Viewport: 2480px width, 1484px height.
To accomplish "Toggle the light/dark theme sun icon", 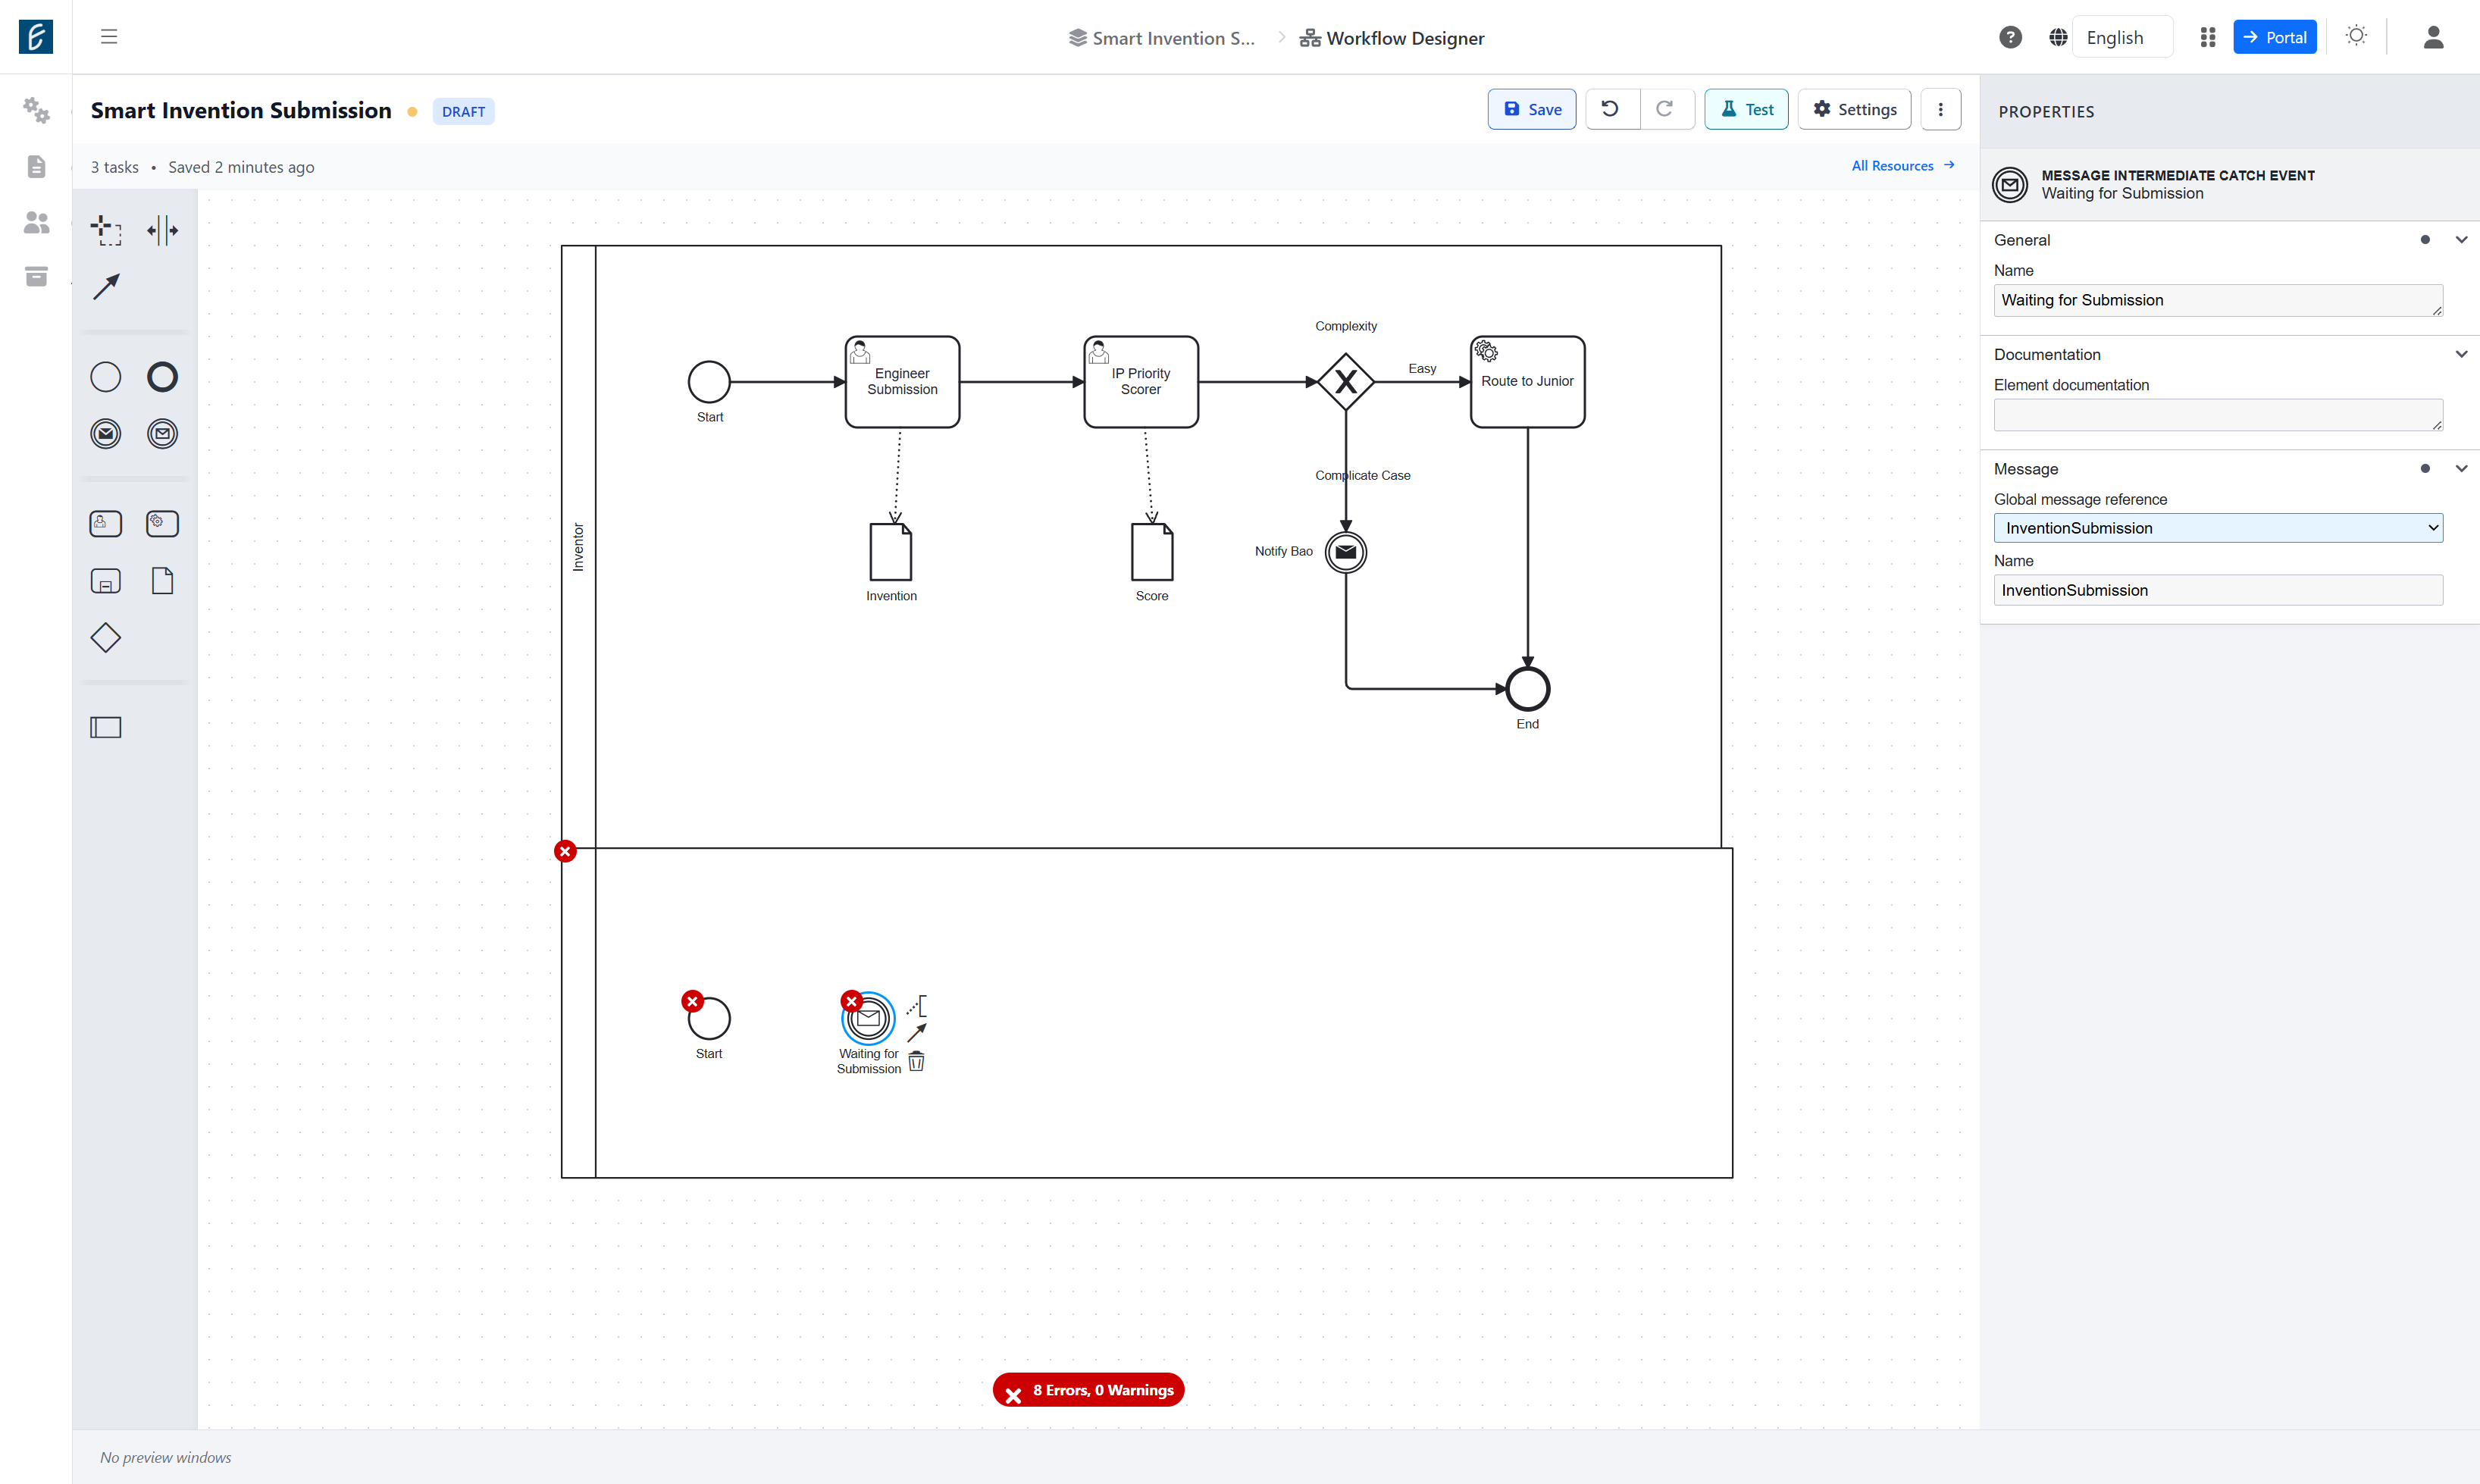I will [2356, 36].
